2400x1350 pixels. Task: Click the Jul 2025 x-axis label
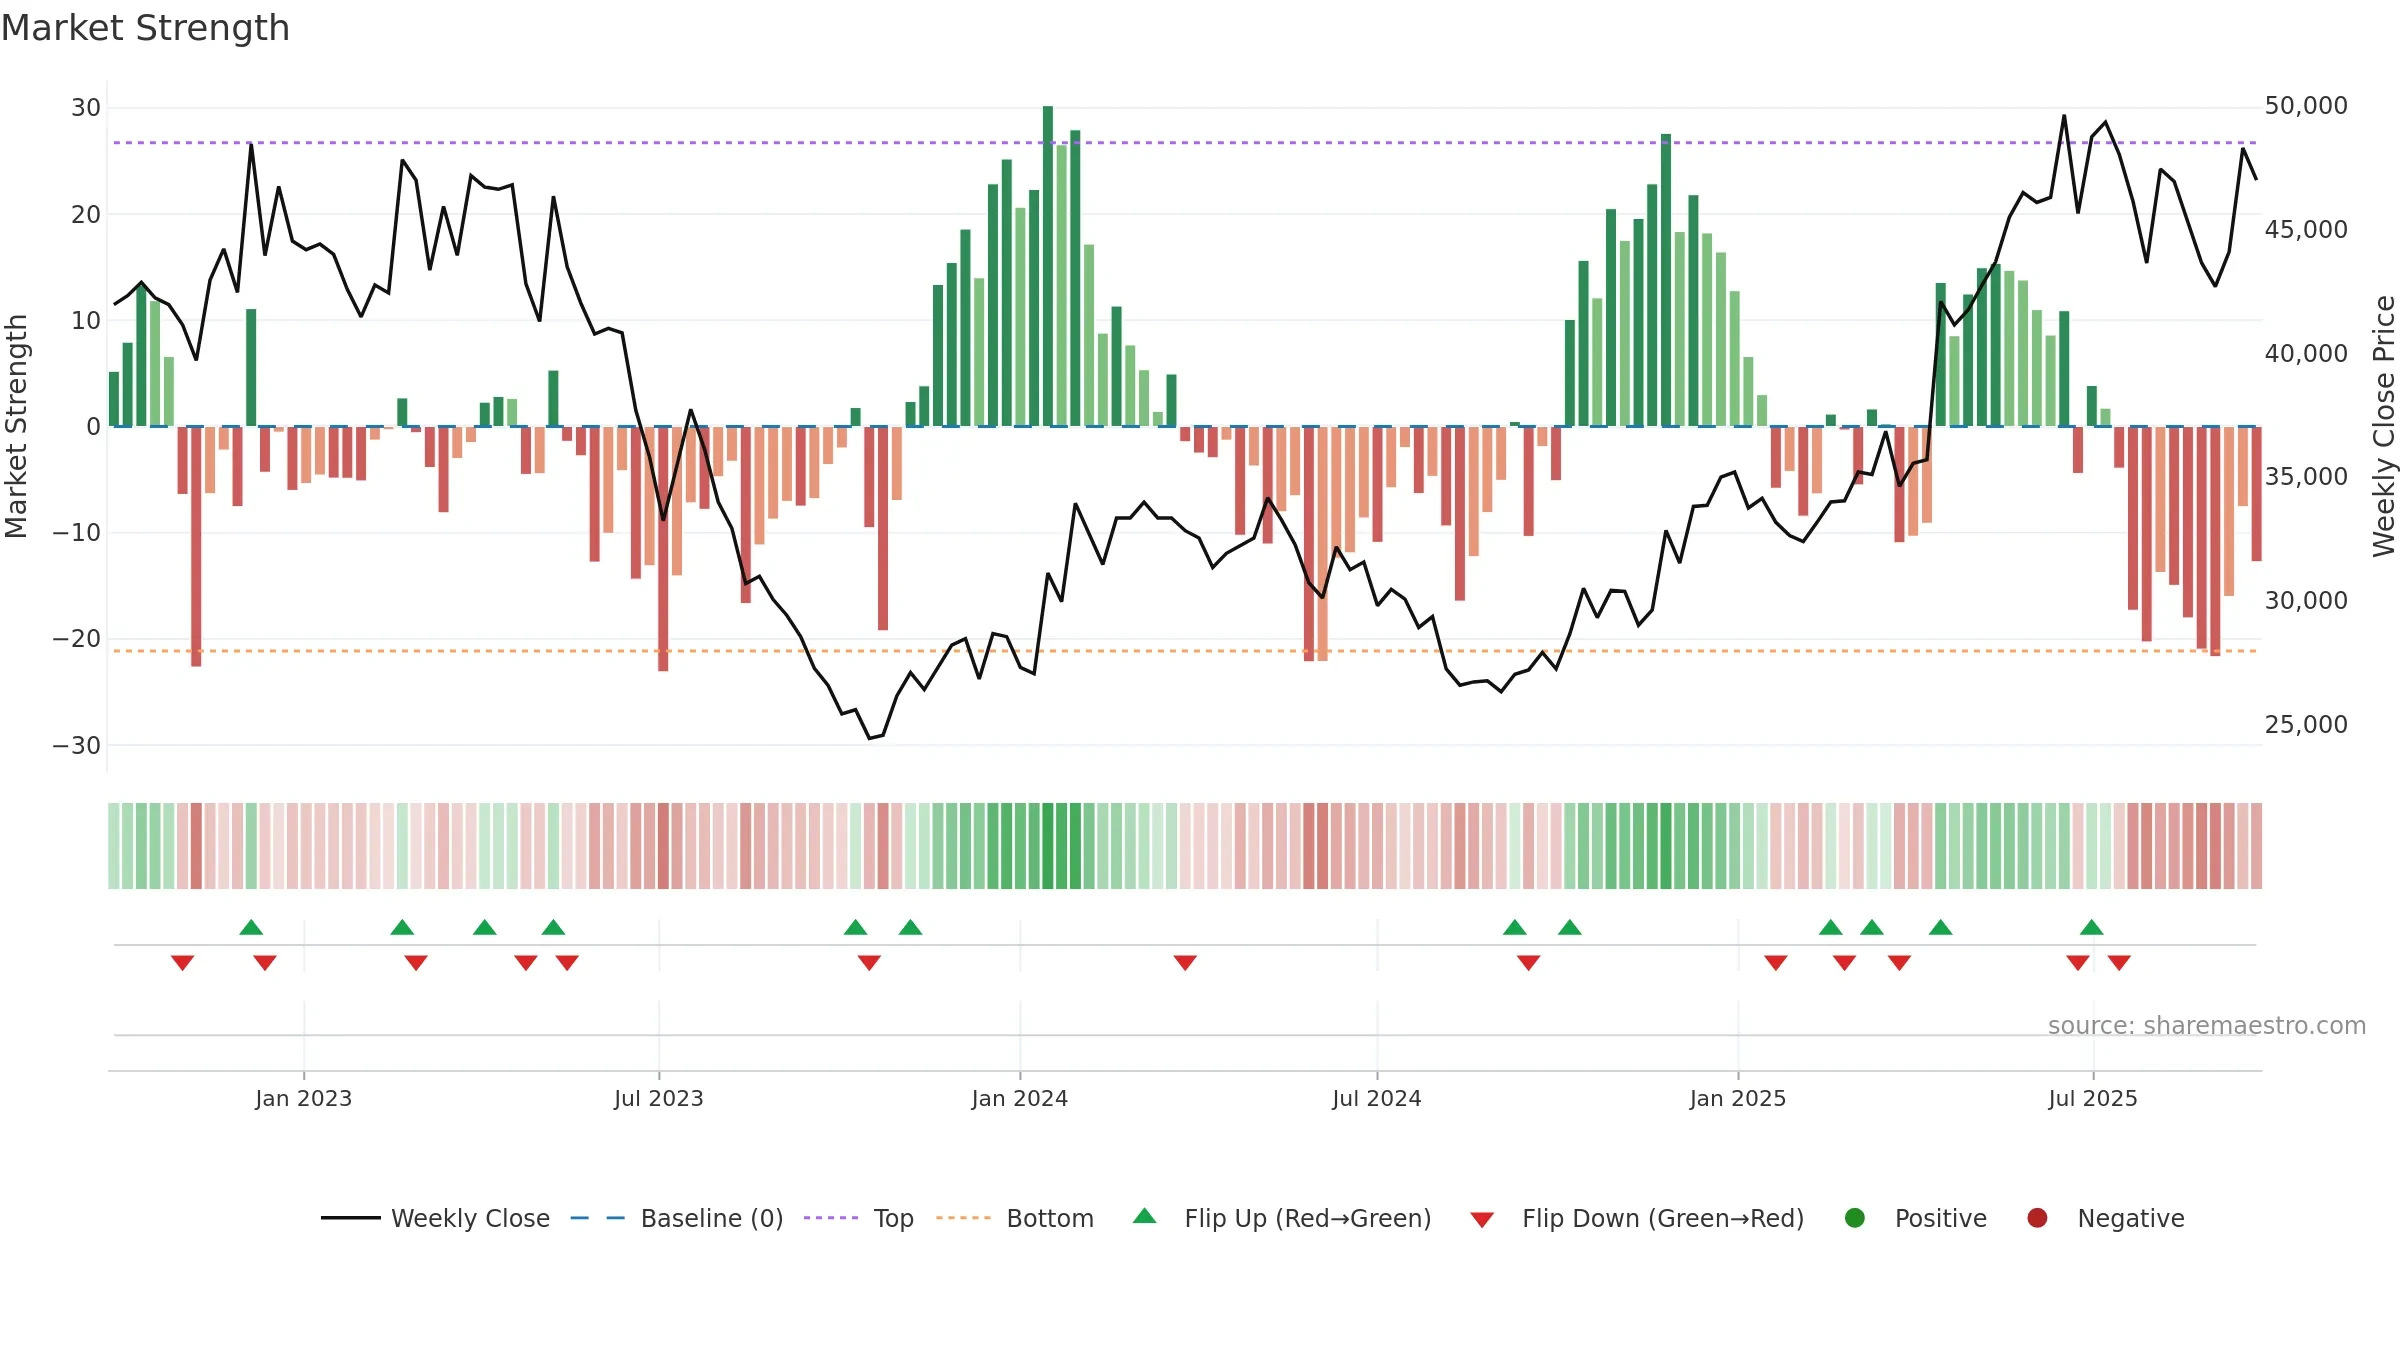[2093, 1098]
